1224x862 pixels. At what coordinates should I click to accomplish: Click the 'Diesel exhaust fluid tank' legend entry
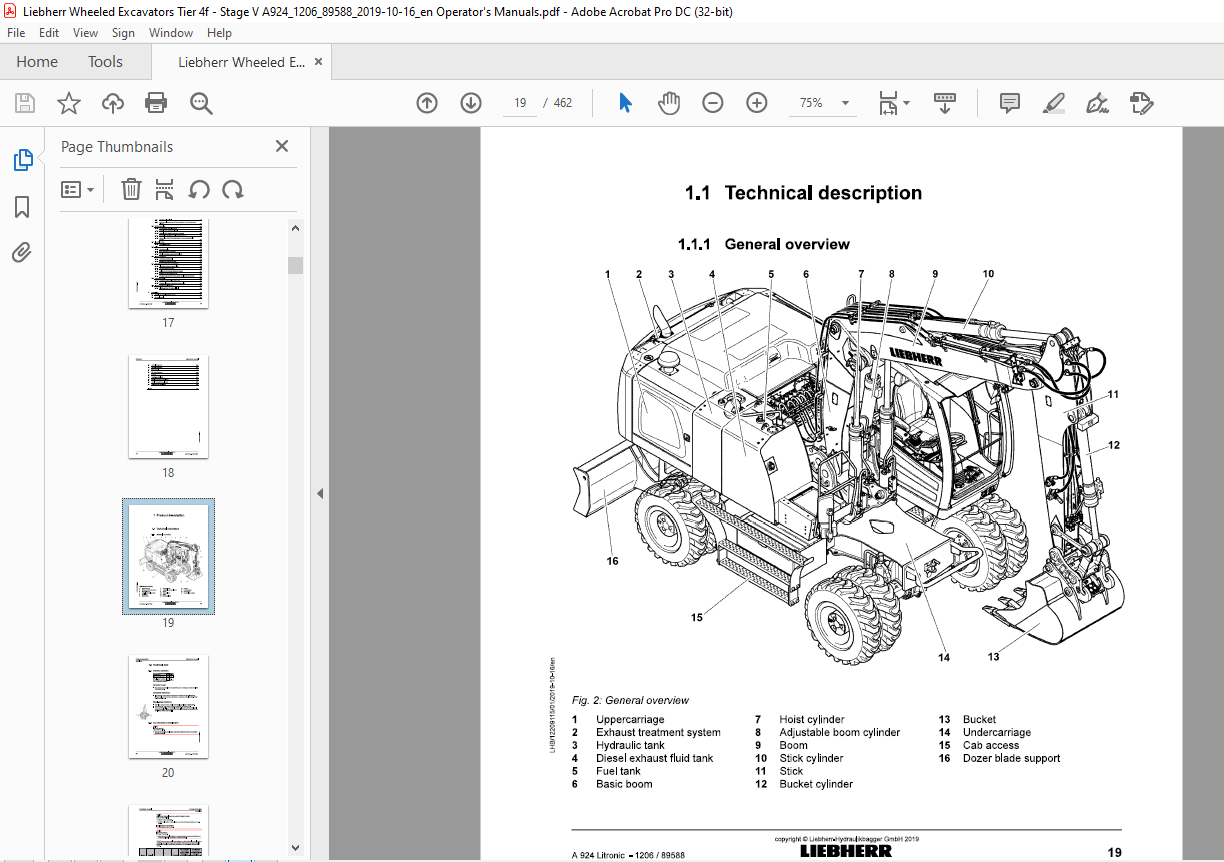655,758
